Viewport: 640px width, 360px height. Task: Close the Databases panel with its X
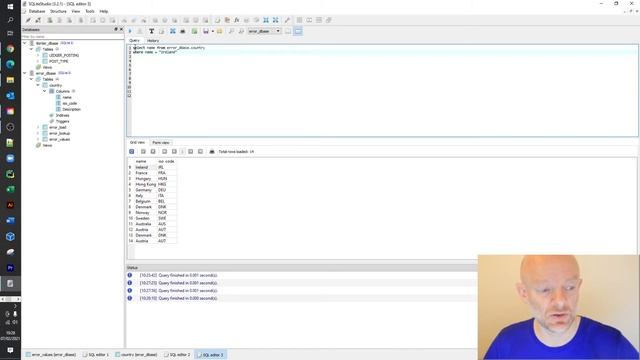121,29
